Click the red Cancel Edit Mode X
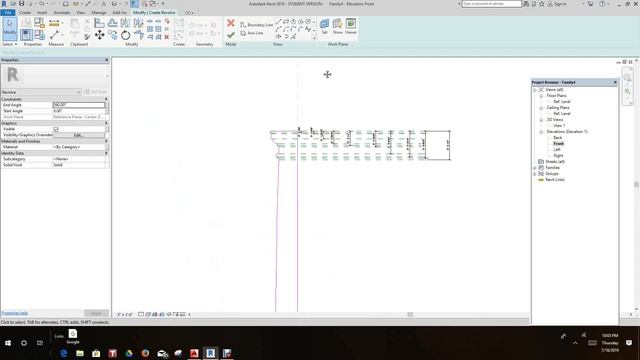Image resolution: width=640 pixels, height=360 pixels. pos(231,23)
